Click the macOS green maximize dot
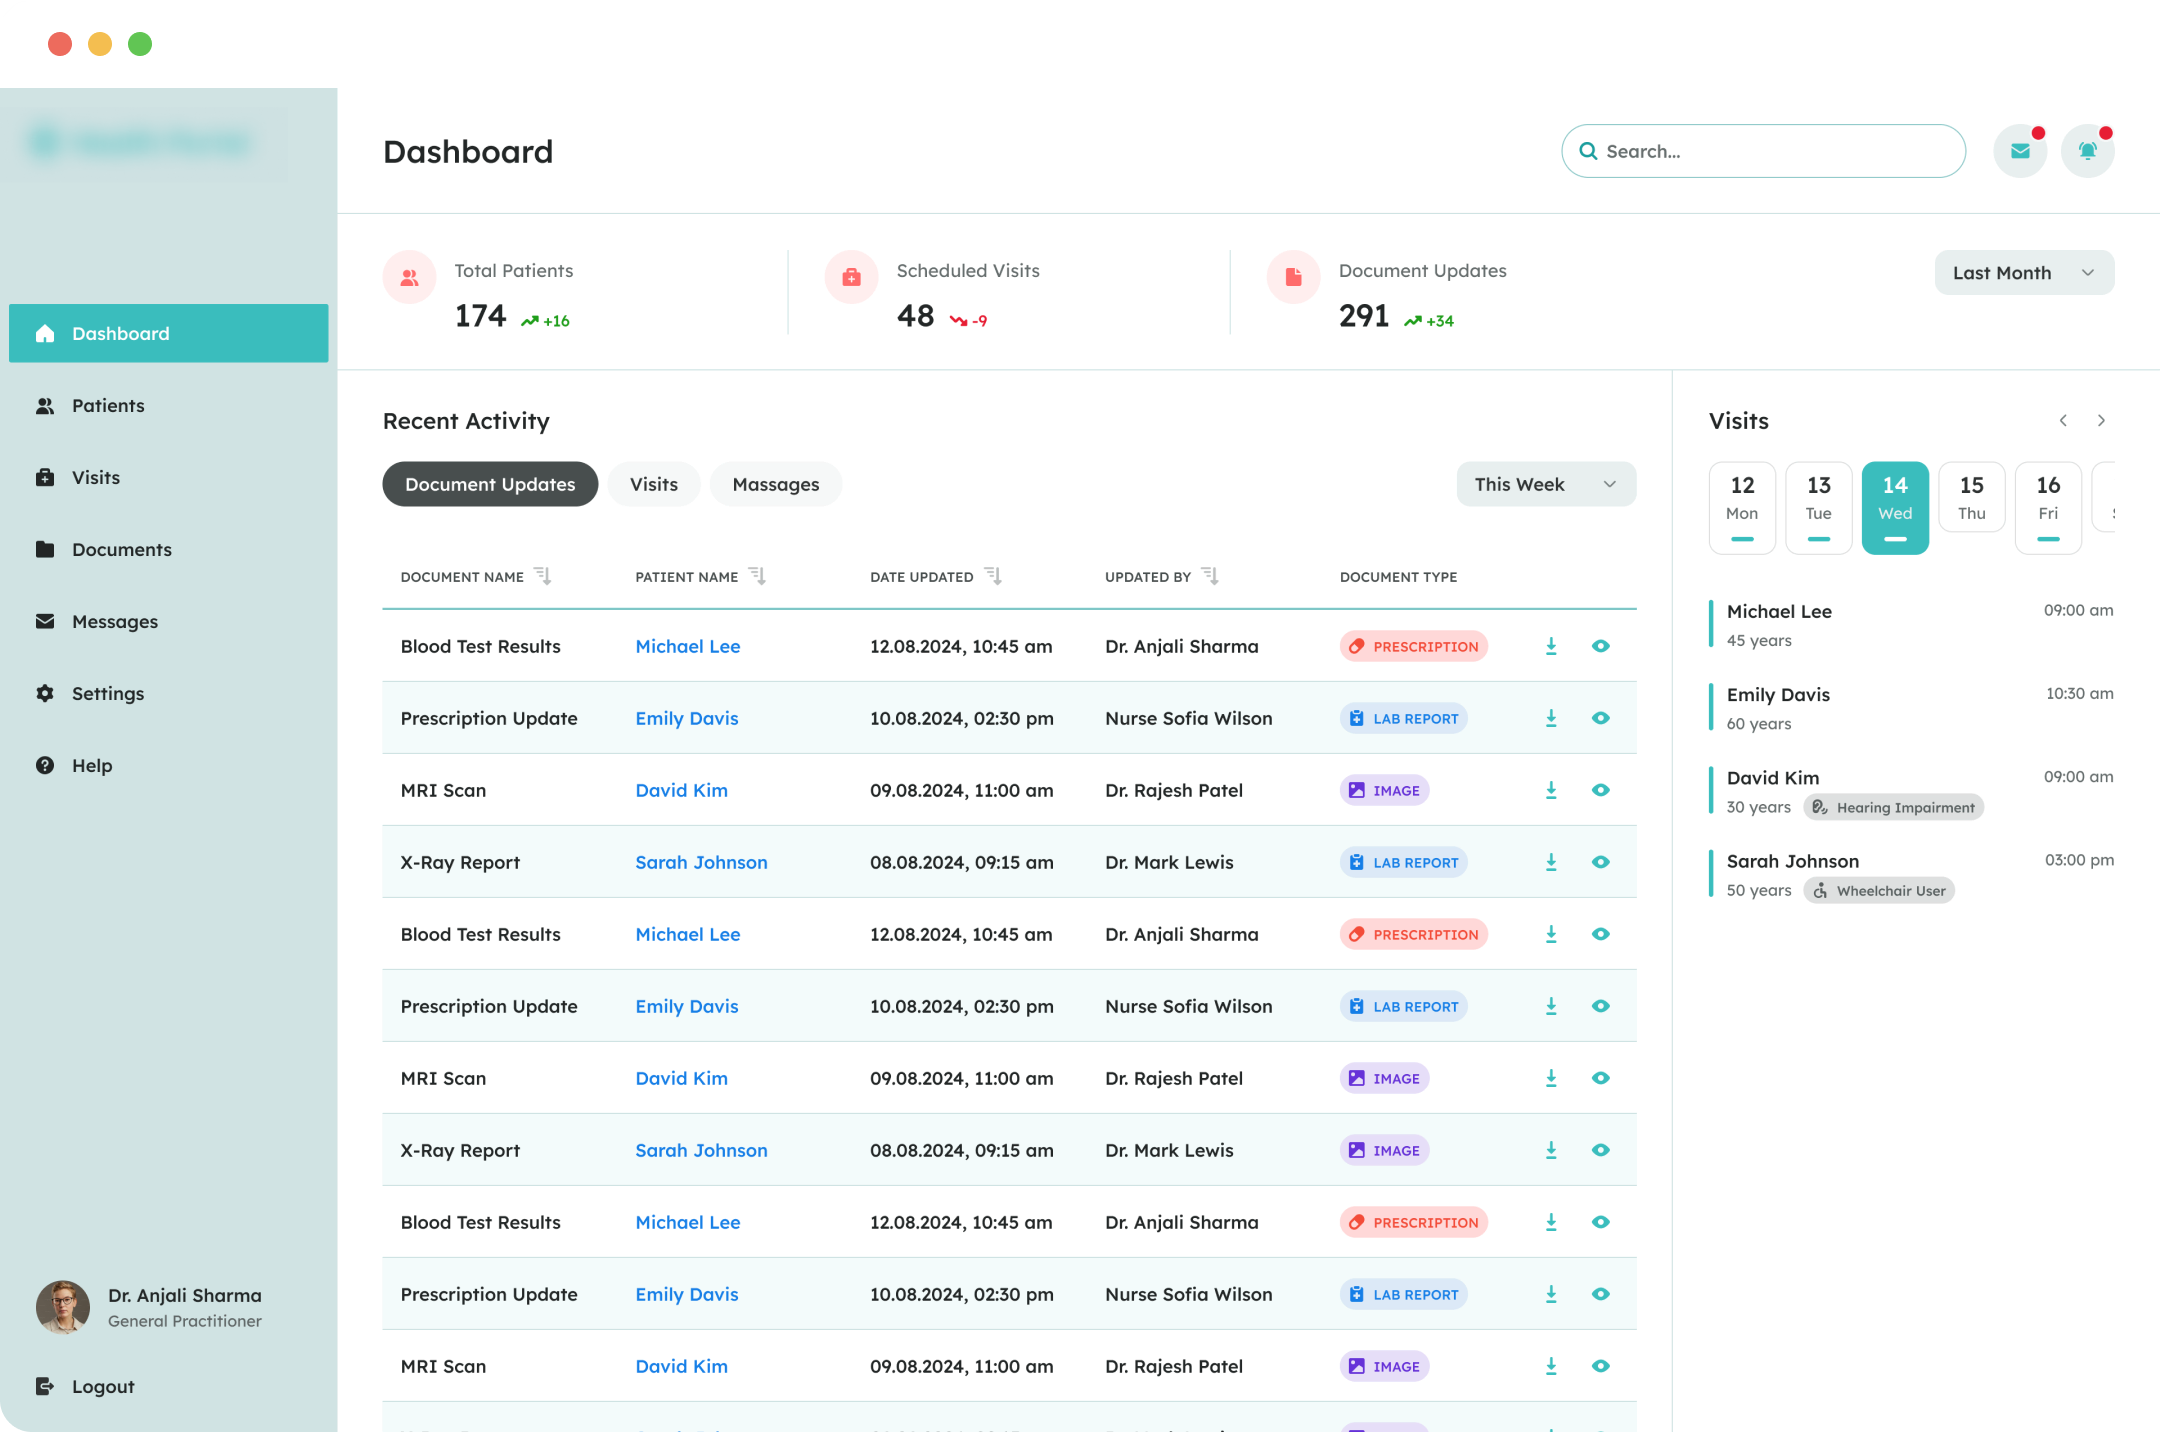The height and width of the screenshot is (1432, 2160). pos(140,44)
